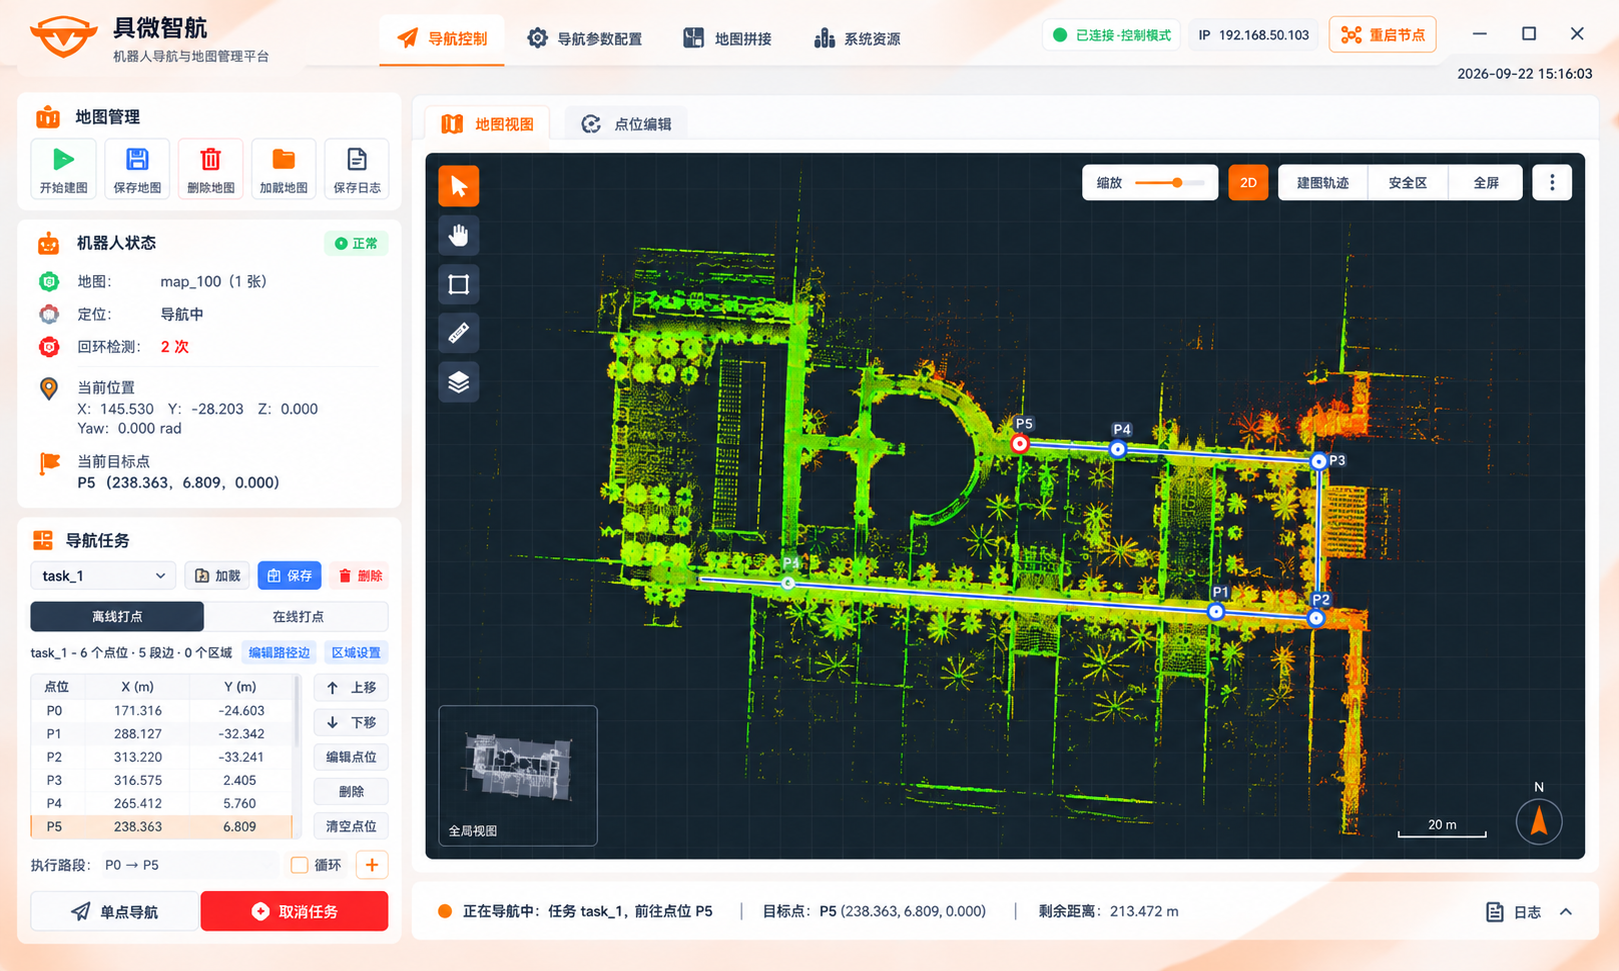The height and width of the screenshot is (971, 1619).
Task: Click the 删除地图 trash icon
Action: point(210,168)
